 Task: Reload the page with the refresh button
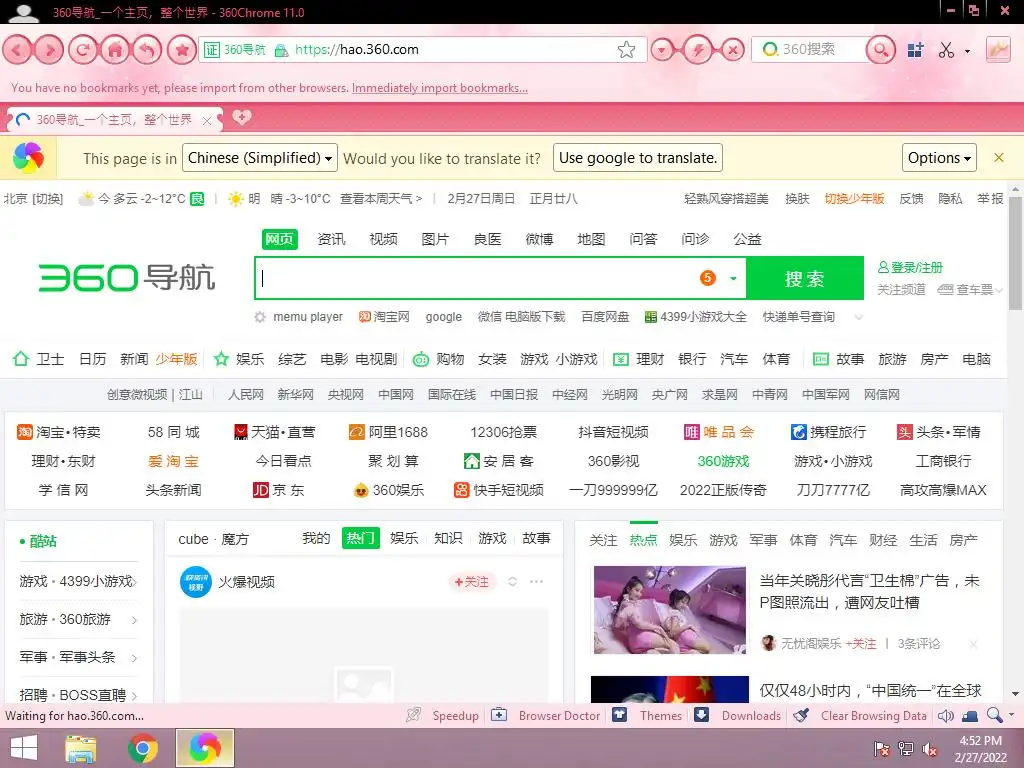83,50
